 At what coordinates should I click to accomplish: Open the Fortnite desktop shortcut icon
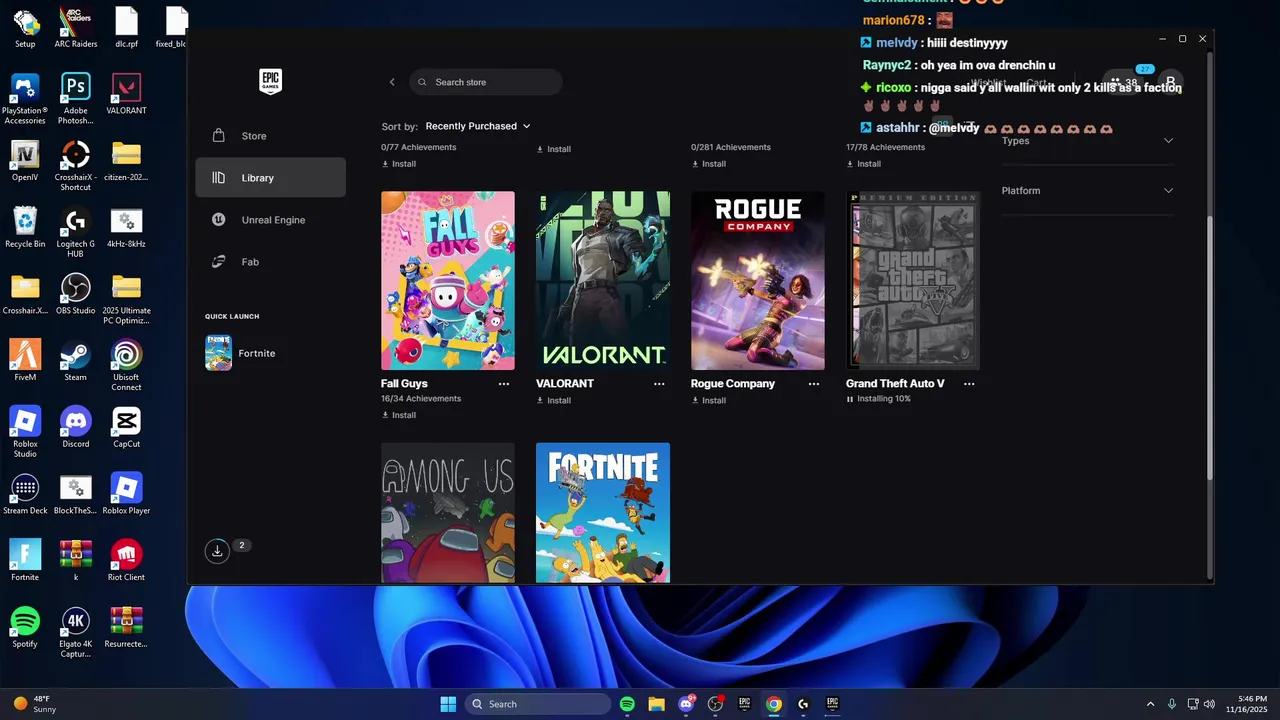25,560
